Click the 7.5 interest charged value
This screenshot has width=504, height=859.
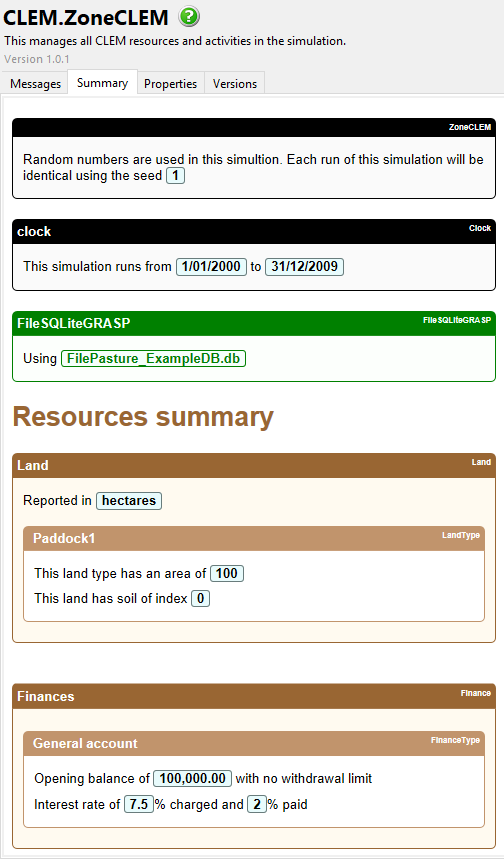[x=139, y=805]
